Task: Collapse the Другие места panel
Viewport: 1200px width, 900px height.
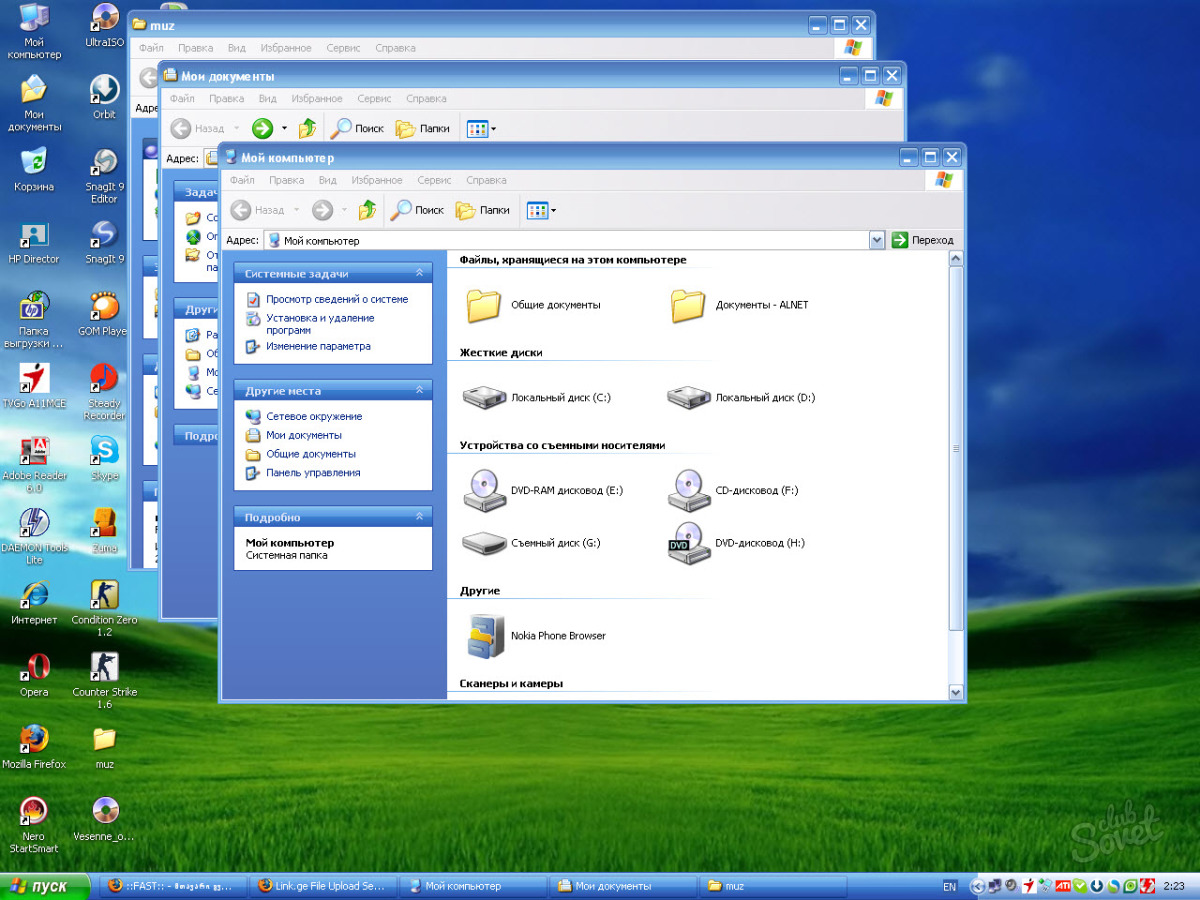Action: pyautogui.click(x=420, y=390)
